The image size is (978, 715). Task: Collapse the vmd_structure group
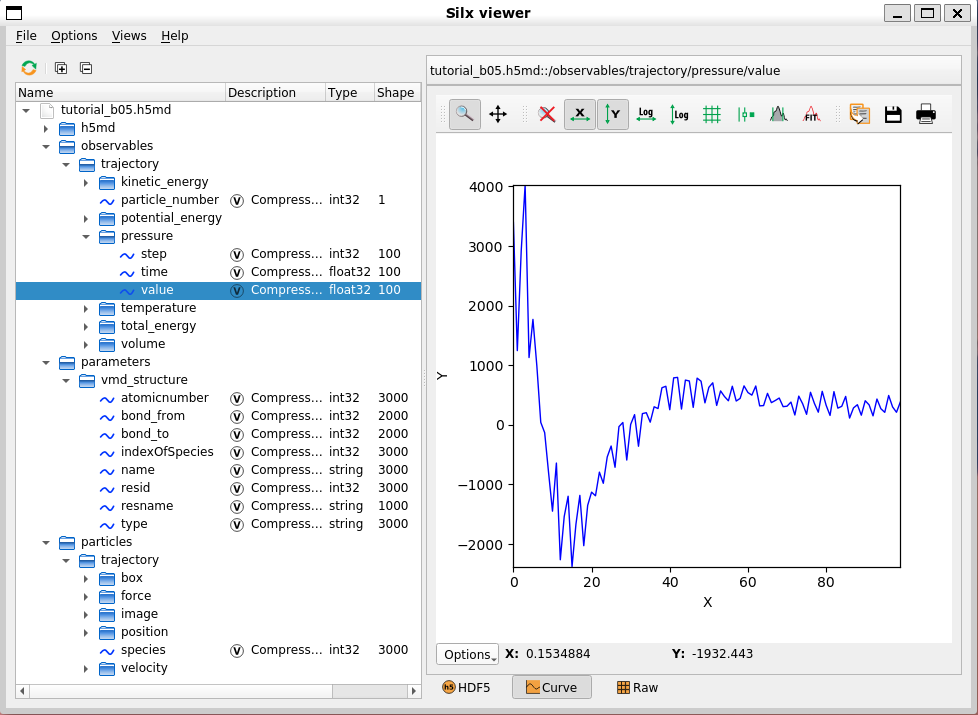(x=66, y=380)
